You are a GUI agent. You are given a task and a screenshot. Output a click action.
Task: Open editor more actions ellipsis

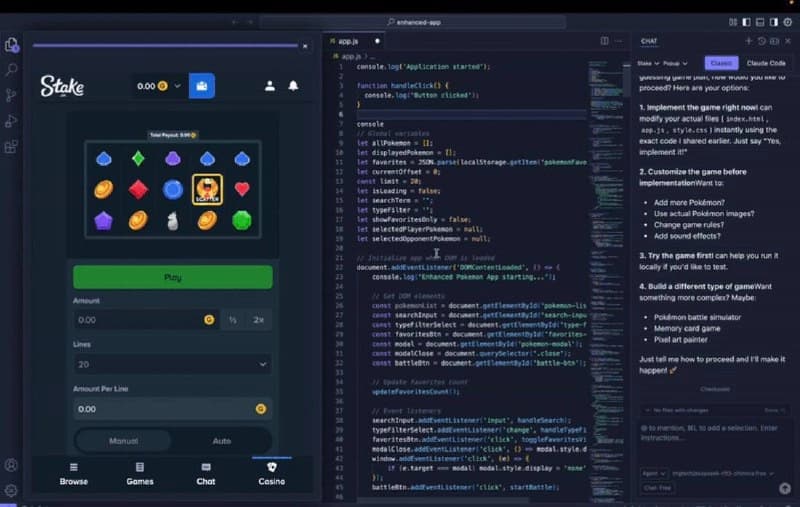coord(618,41)
